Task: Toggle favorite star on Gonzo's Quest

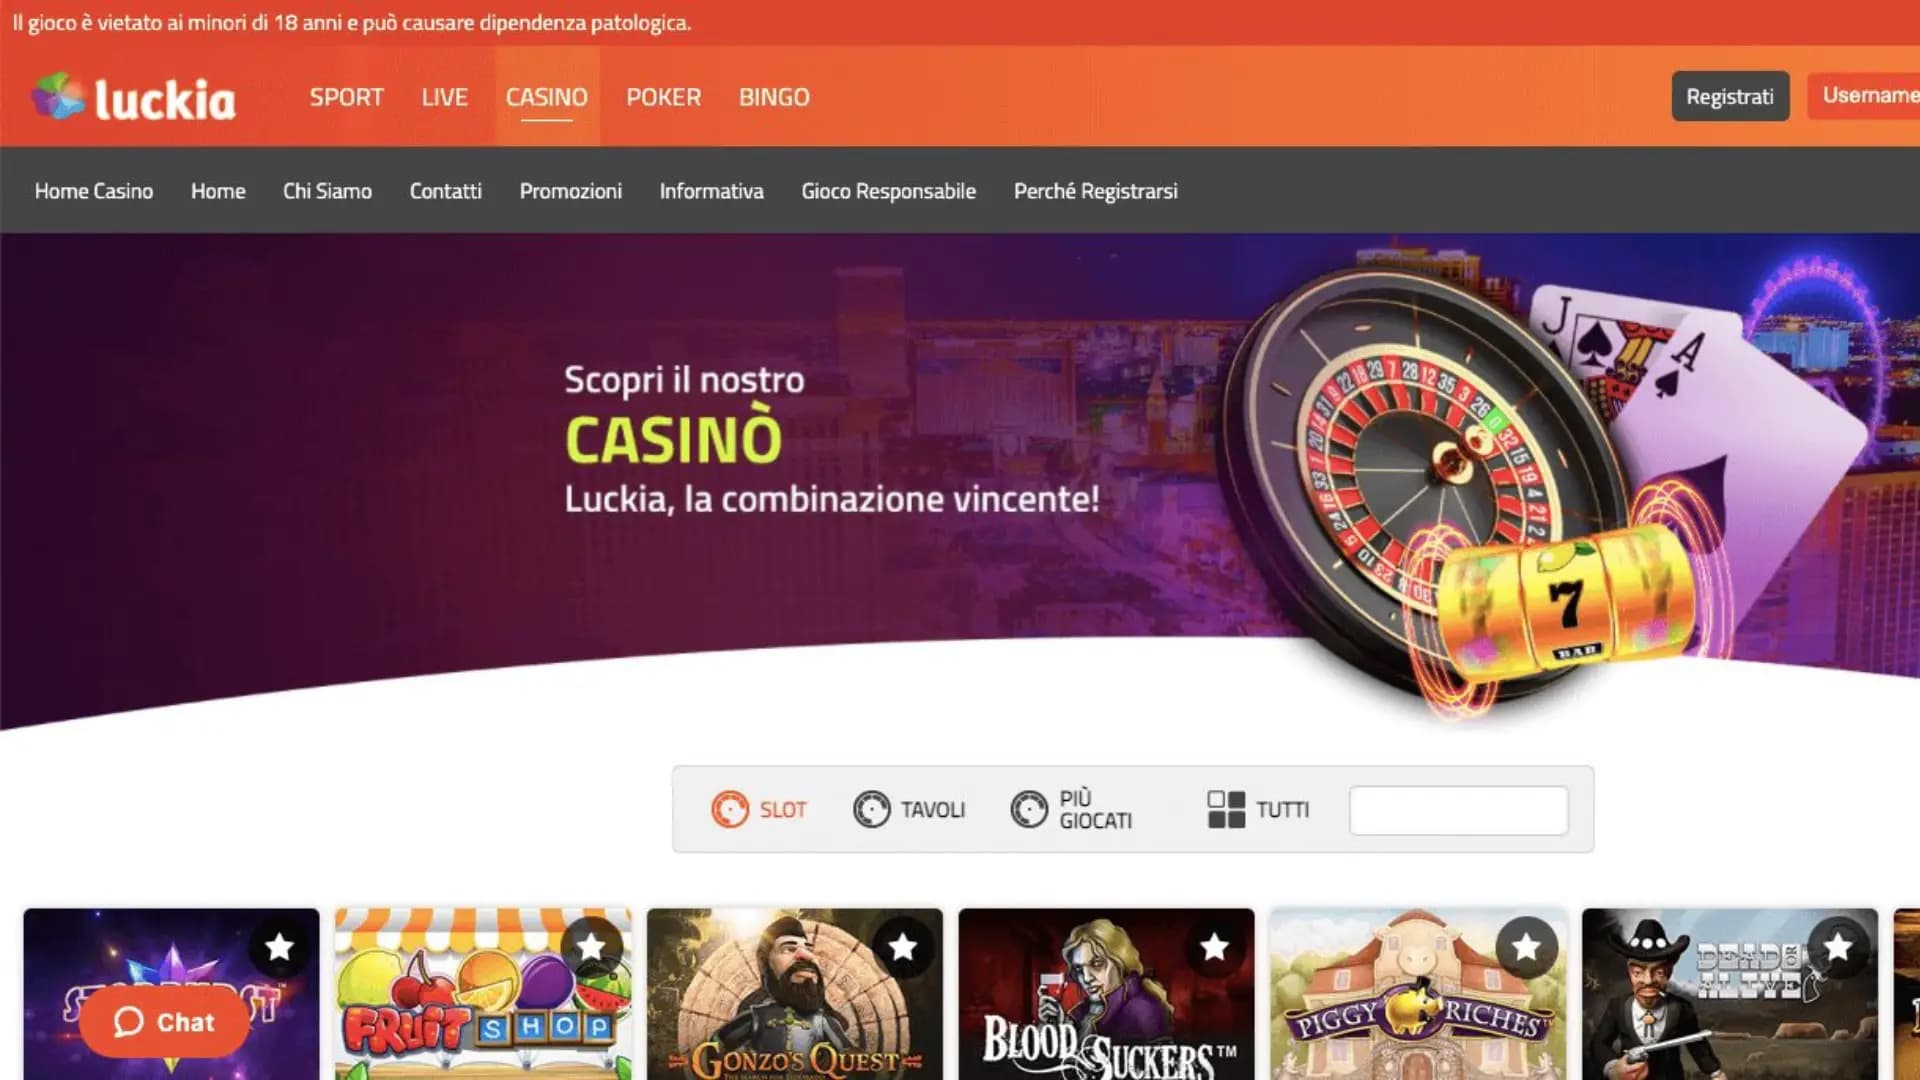Action: pos(903,946)
